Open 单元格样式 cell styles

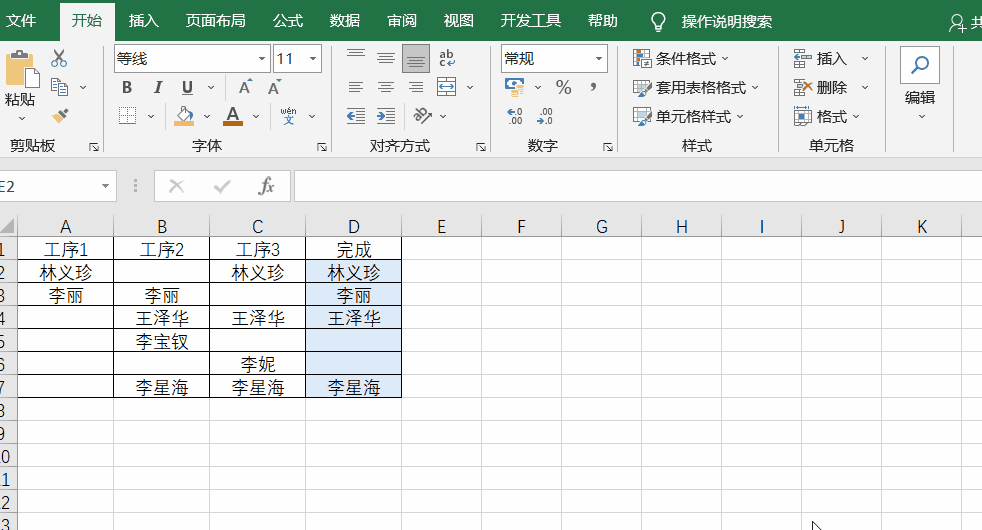(688, 117)
